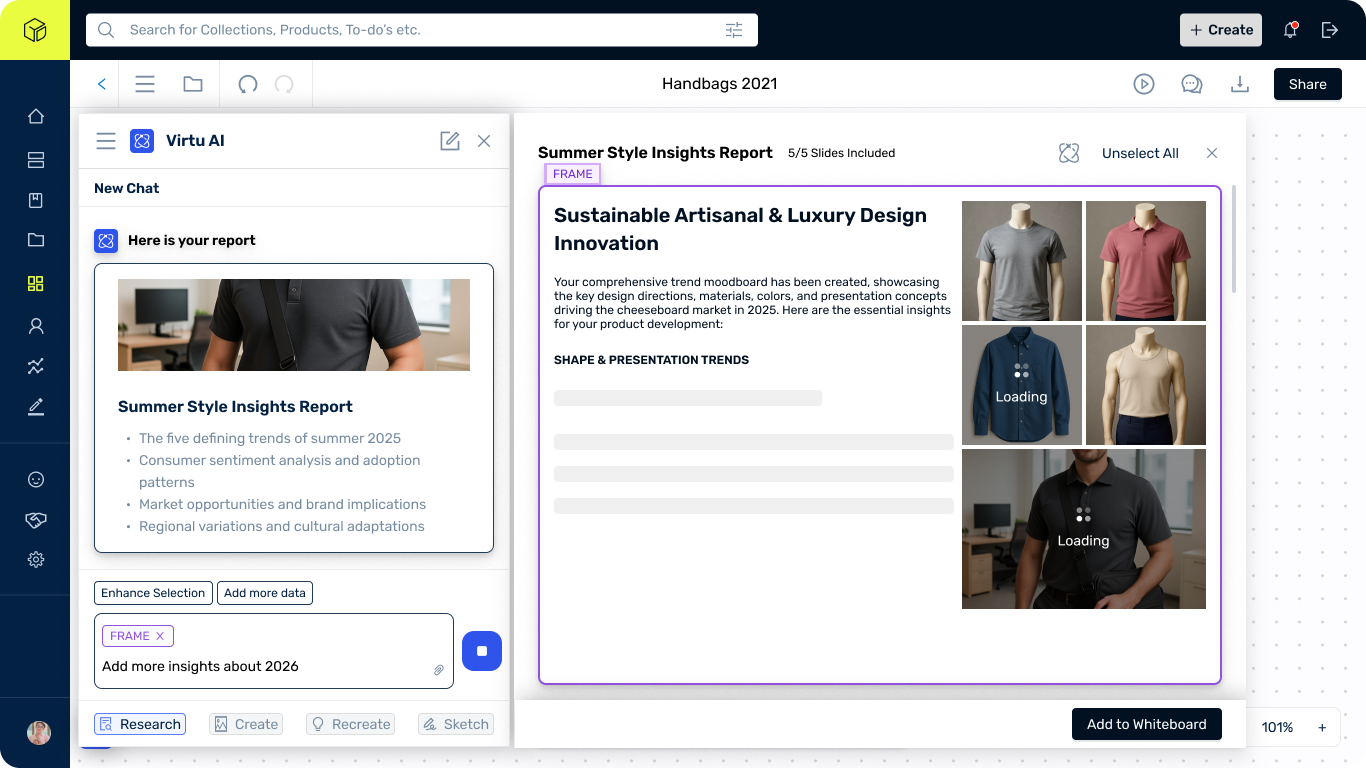Select the analytics trends icon in sidebar
The image size is (1366, 768).
[x=35, y=366]
